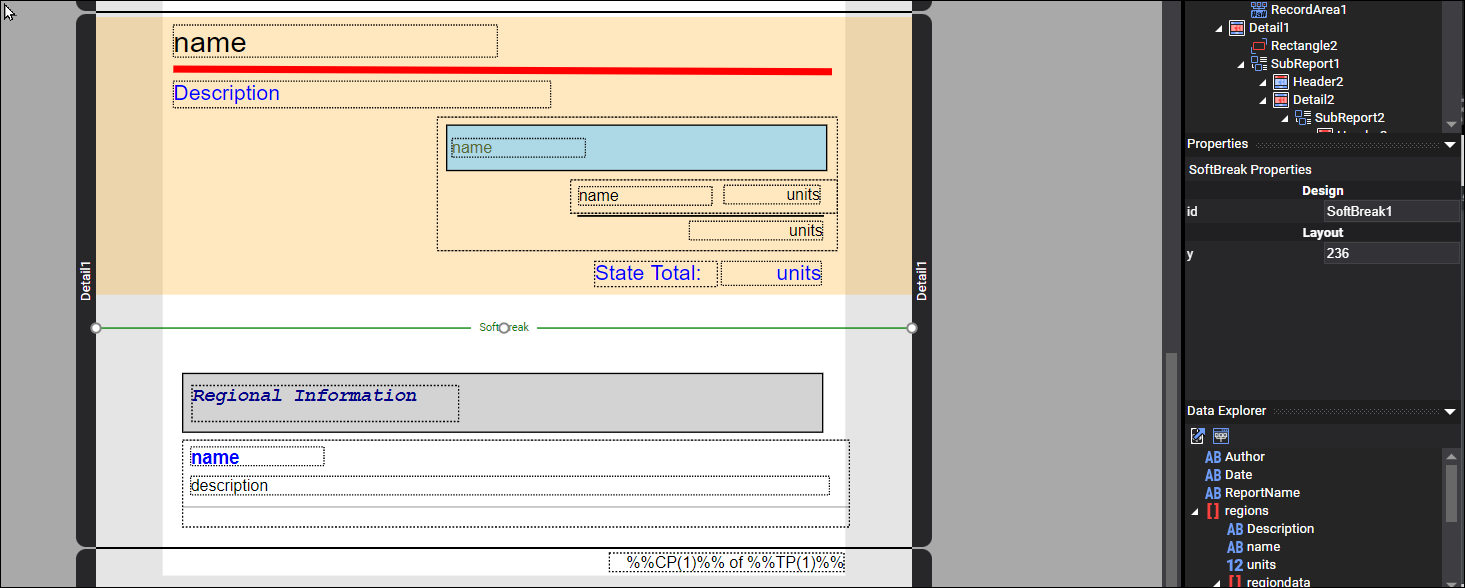
Task: Click the y layout field showing 236
Action: tap(1390, 254)
